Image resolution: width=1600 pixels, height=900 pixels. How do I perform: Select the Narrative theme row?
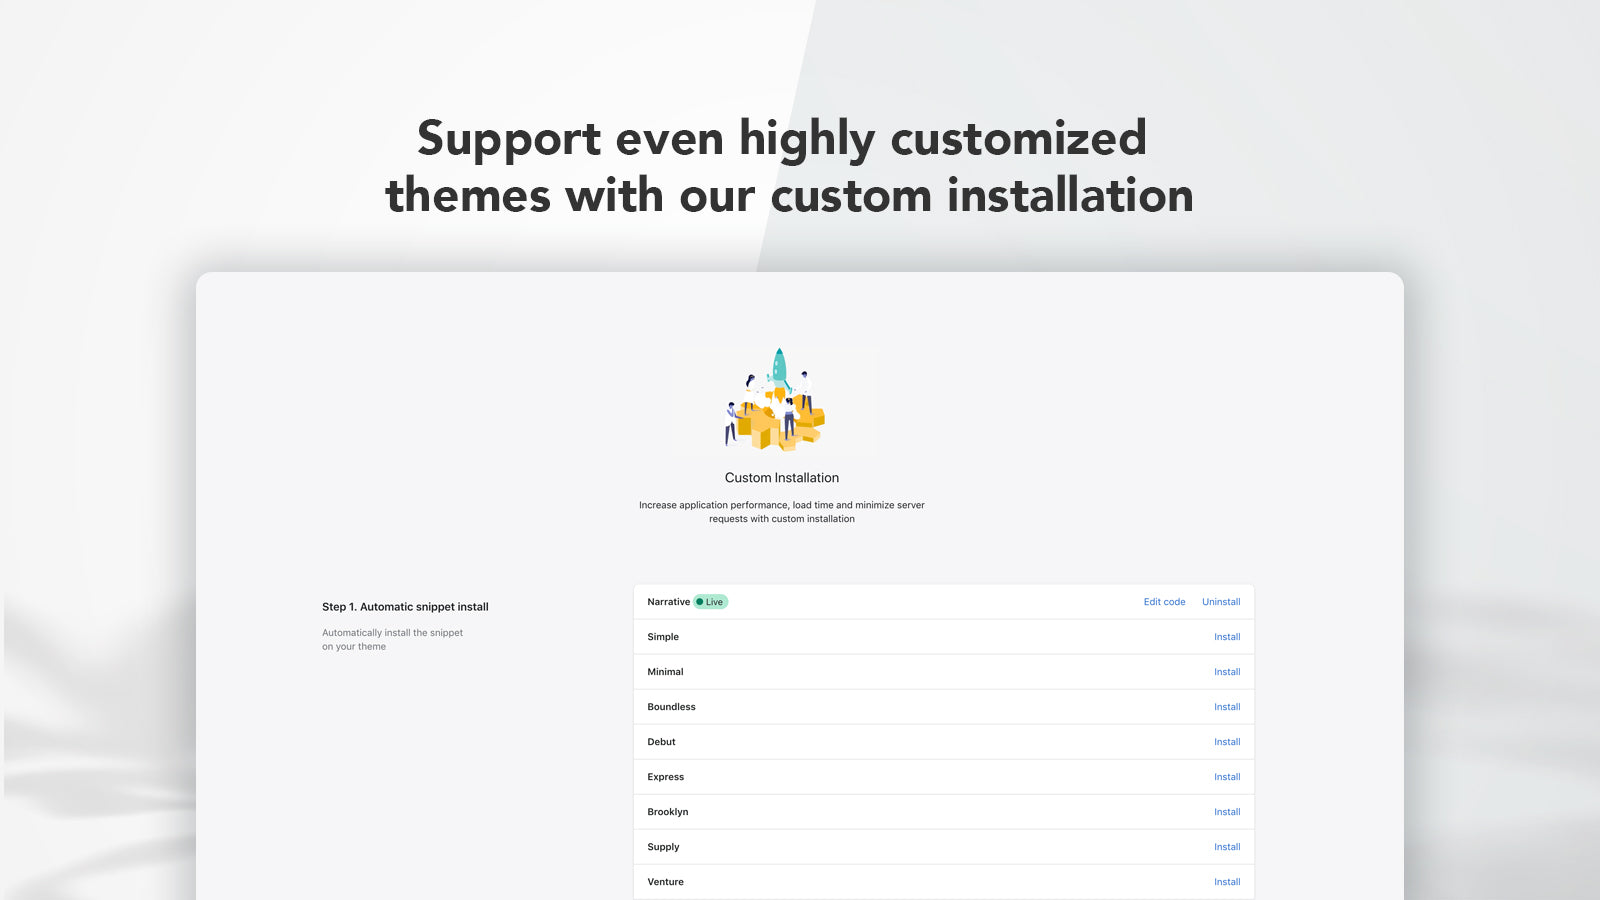[940, 601]
